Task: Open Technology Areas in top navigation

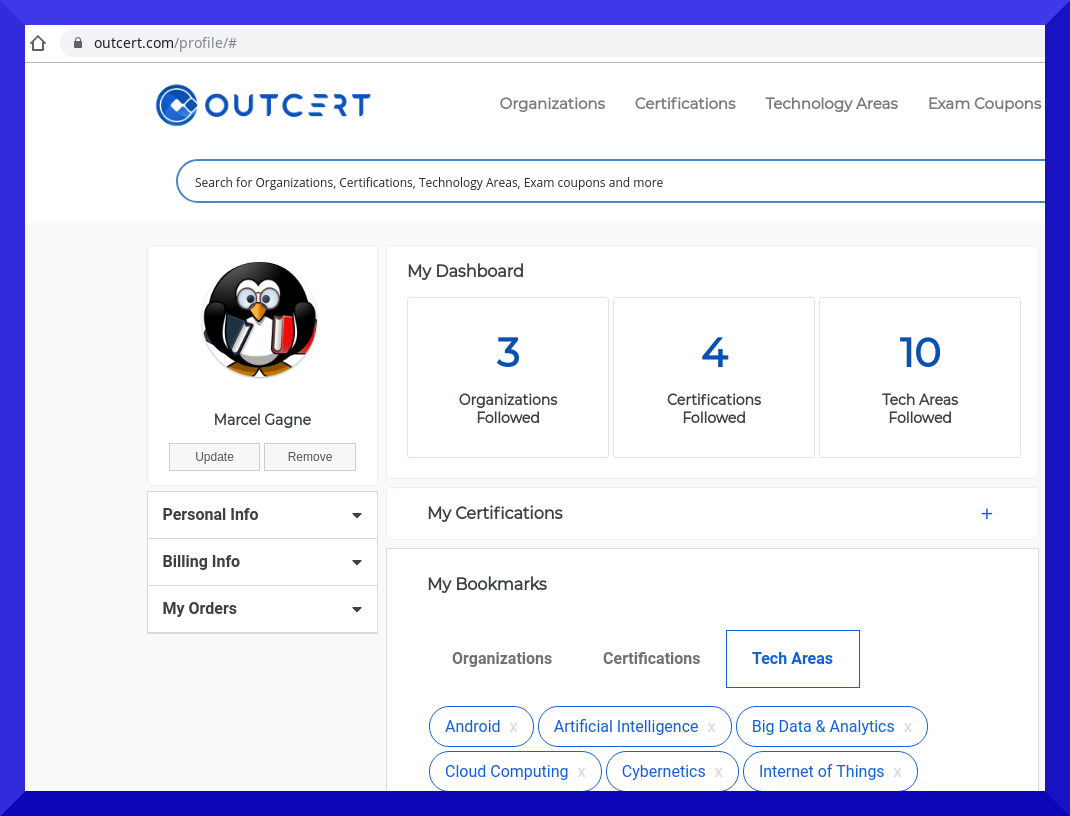Action: click(831, 104)
